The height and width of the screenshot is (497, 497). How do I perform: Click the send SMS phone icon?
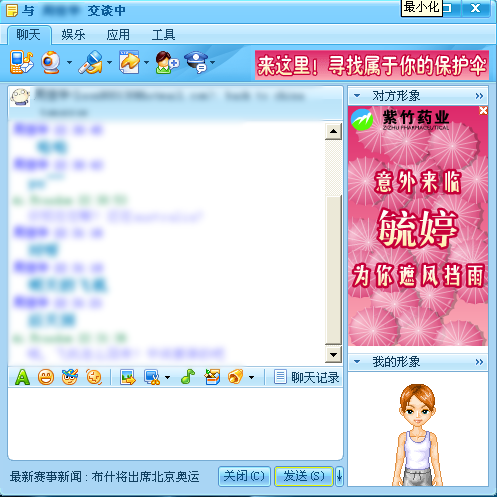point(22,62)
